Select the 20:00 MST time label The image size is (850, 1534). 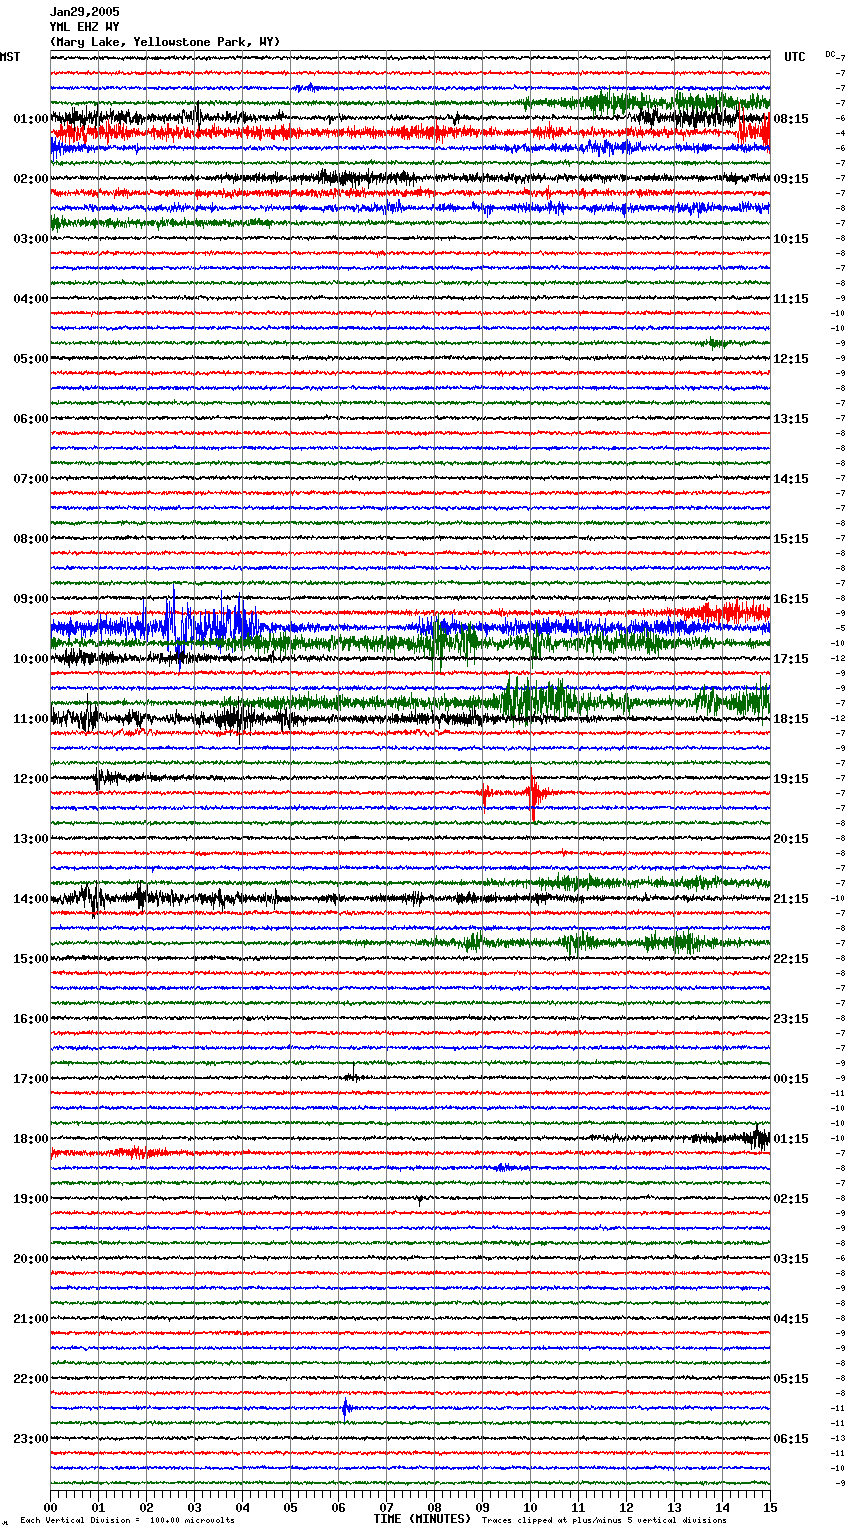[x=31, y=1259]
